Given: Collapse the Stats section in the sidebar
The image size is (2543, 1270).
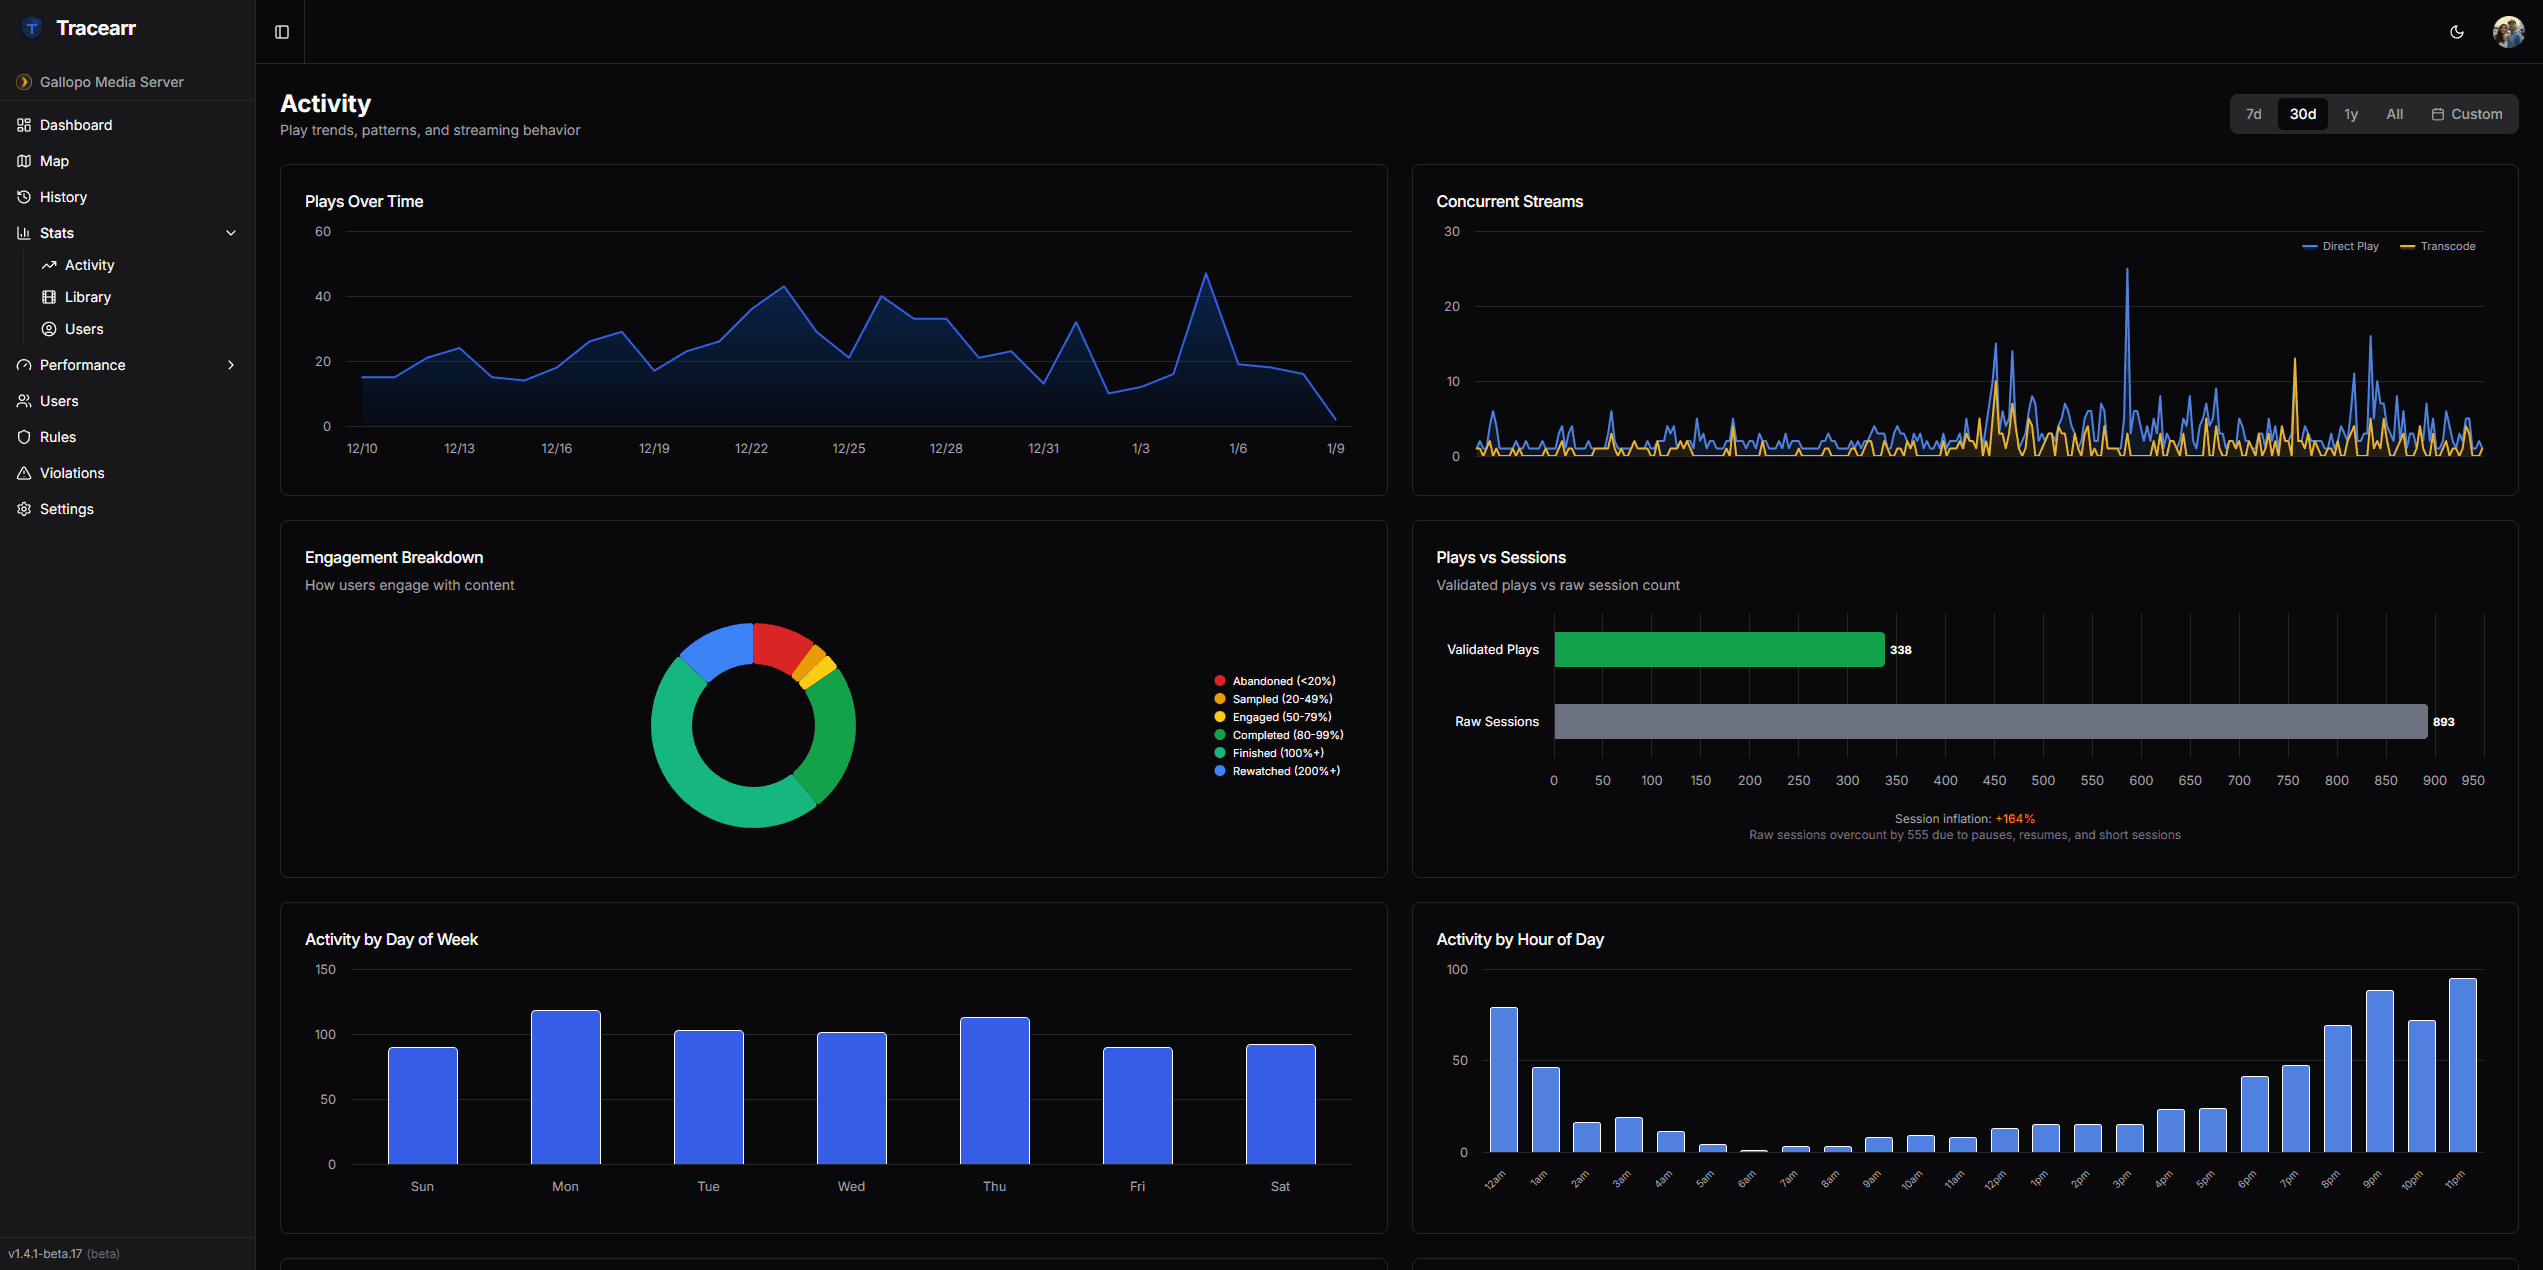Looking at the screenshot, I should point(231,232).
